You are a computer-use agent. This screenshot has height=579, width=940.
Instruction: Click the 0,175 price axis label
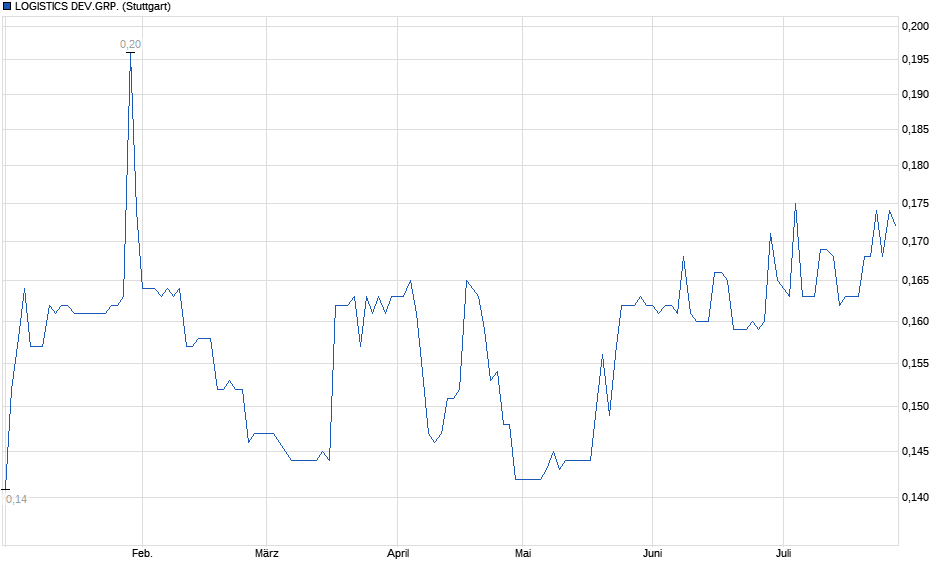915,203
